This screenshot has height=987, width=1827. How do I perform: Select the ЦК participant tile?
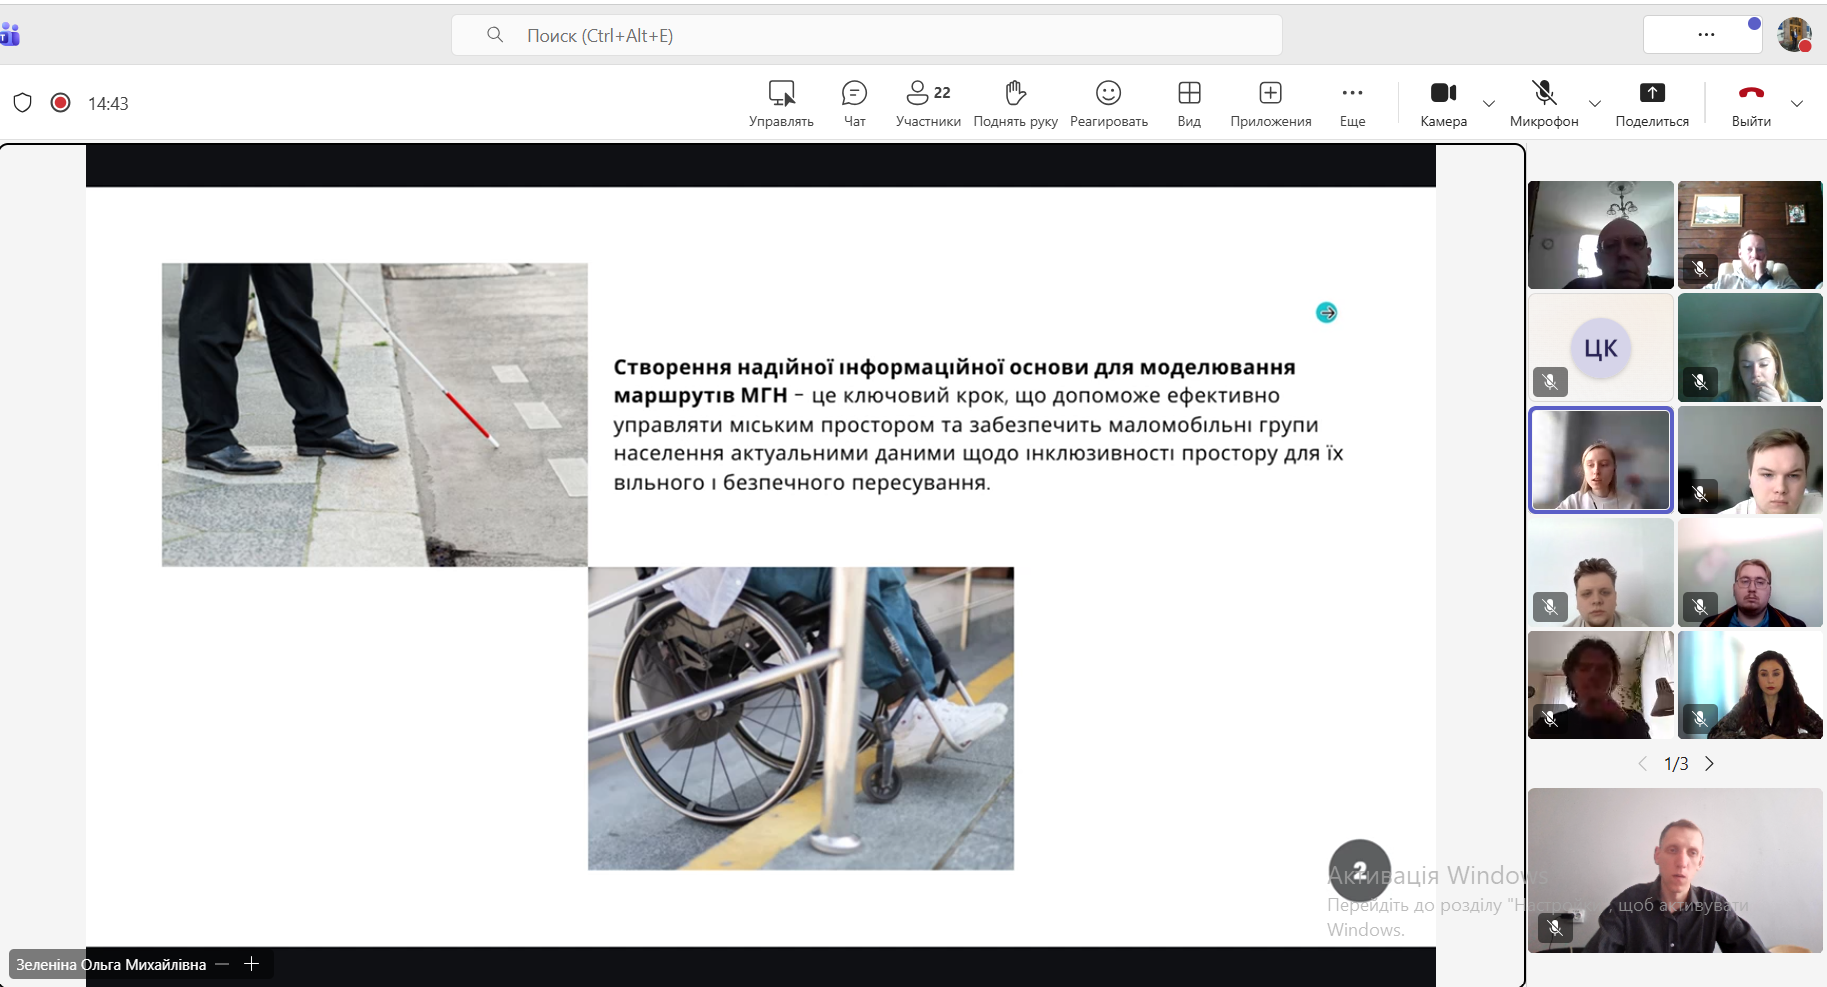(x=1600, y=348)
